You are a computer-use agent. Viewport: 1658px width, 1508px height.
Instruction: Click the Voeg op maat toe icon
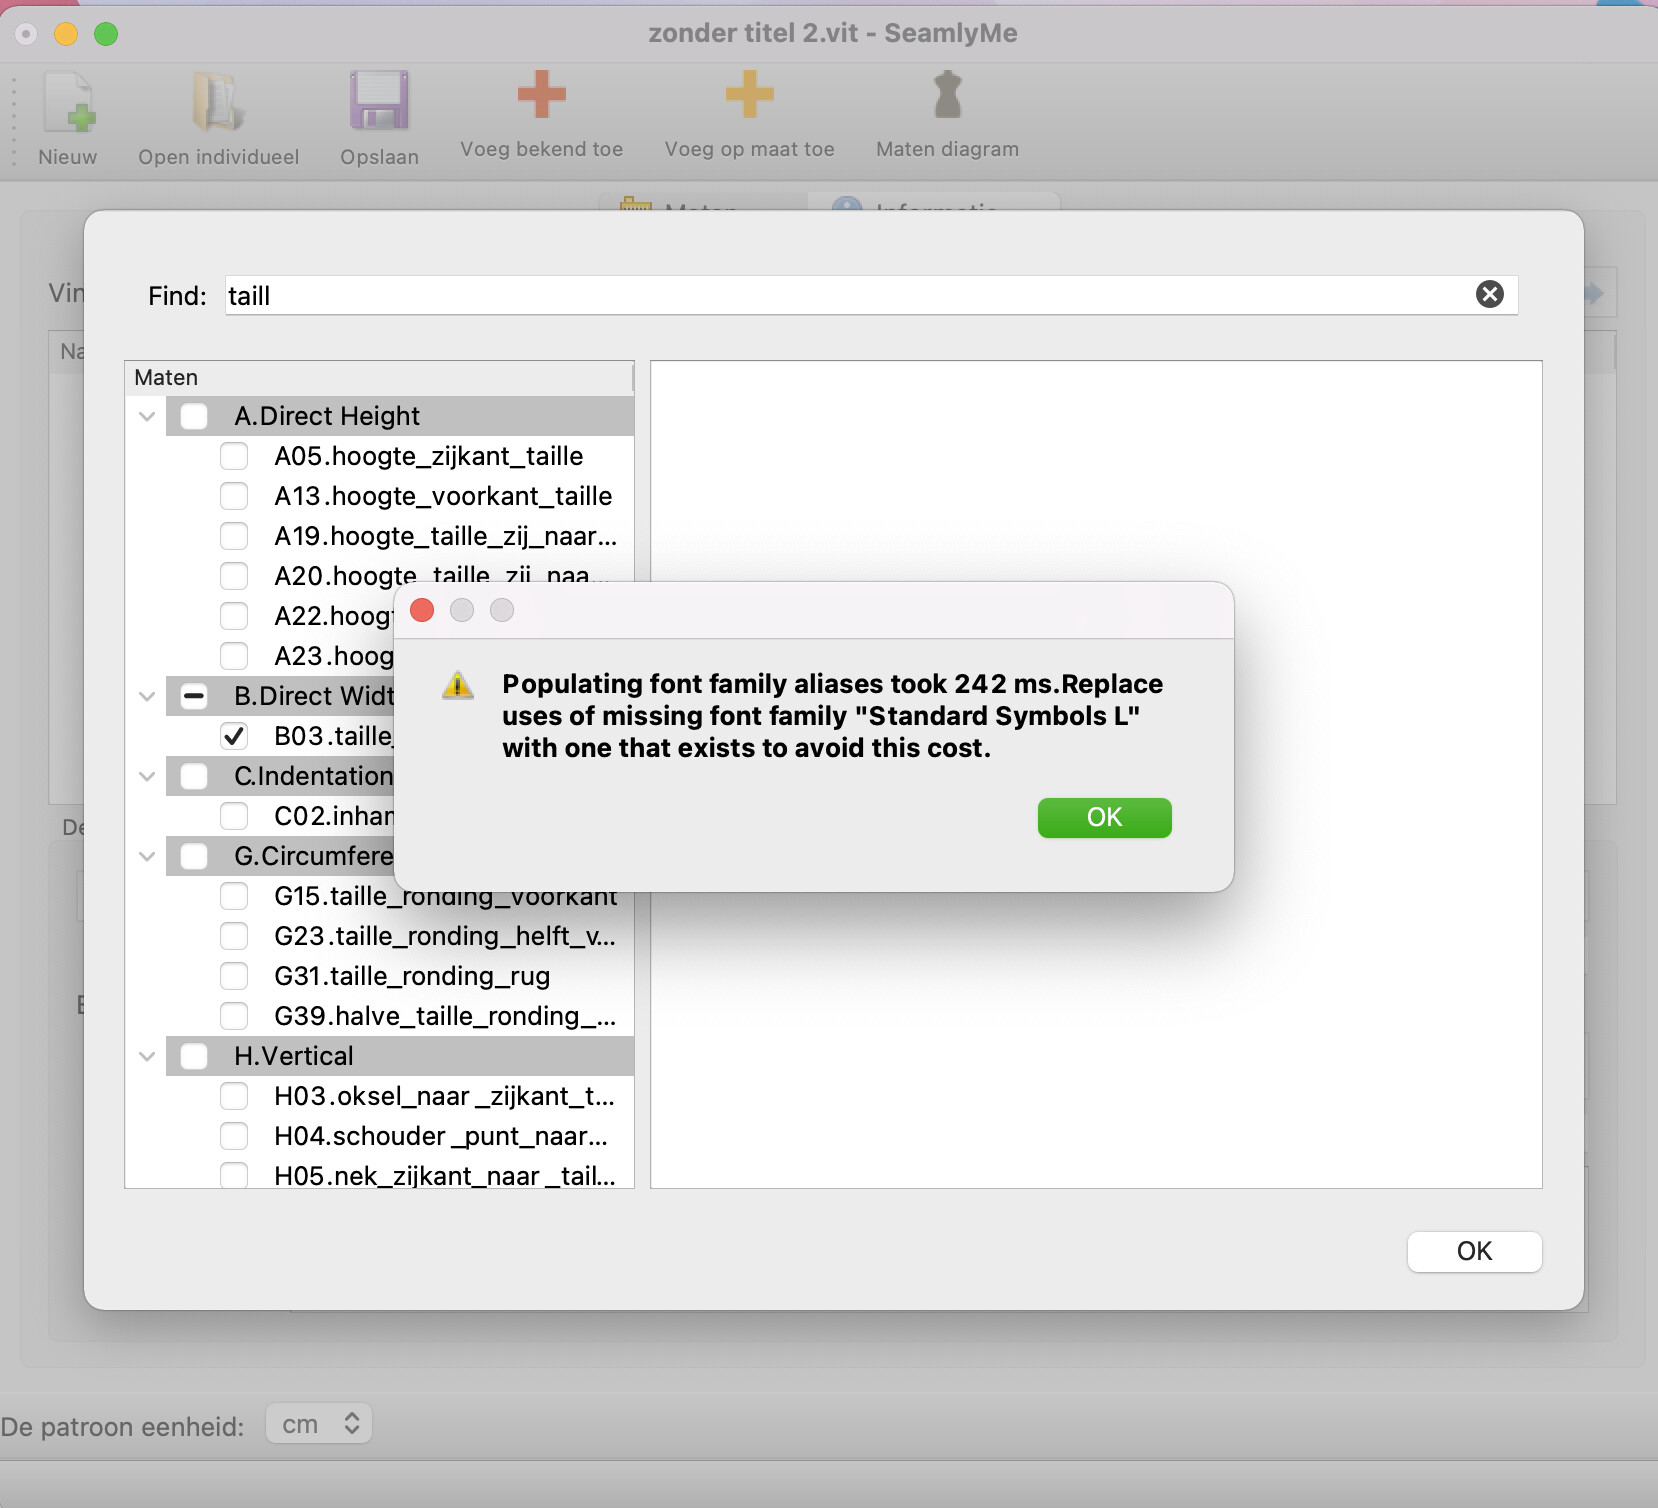(749, 95)
